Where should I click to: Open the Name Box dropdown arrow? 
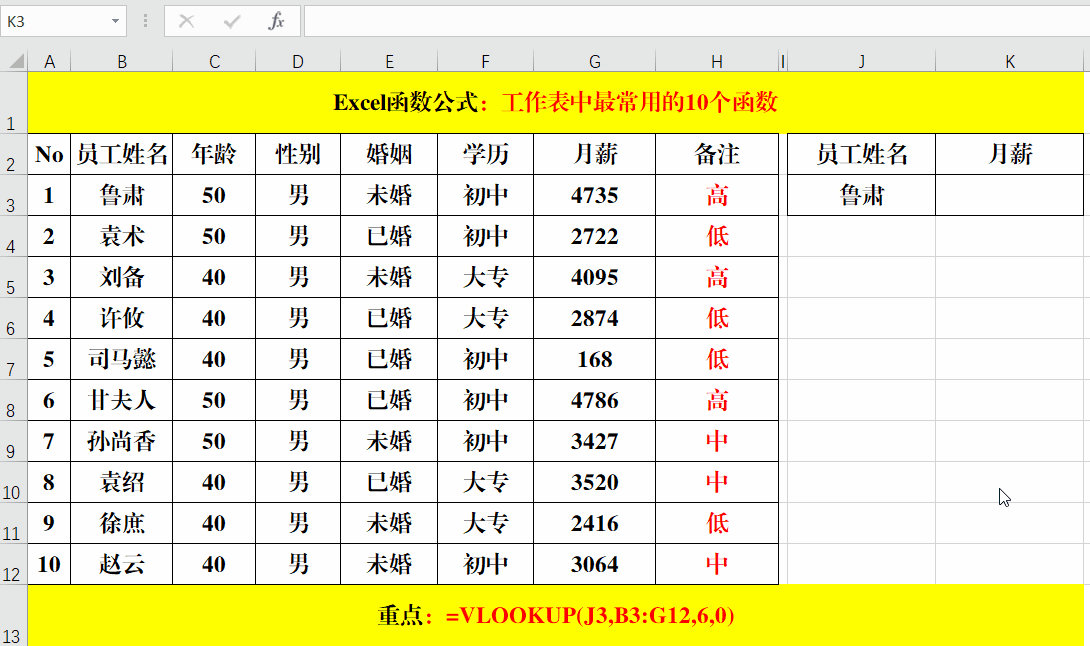pos(116,21)
